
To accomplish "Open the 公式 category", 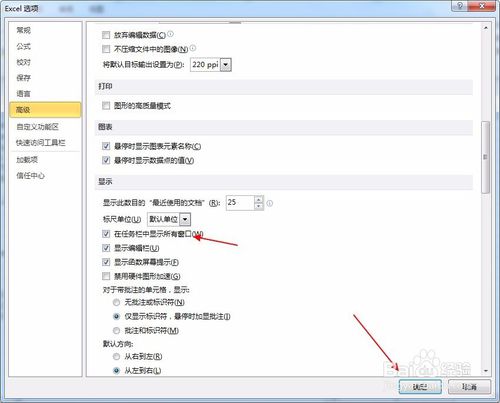I will click(24, 46).
